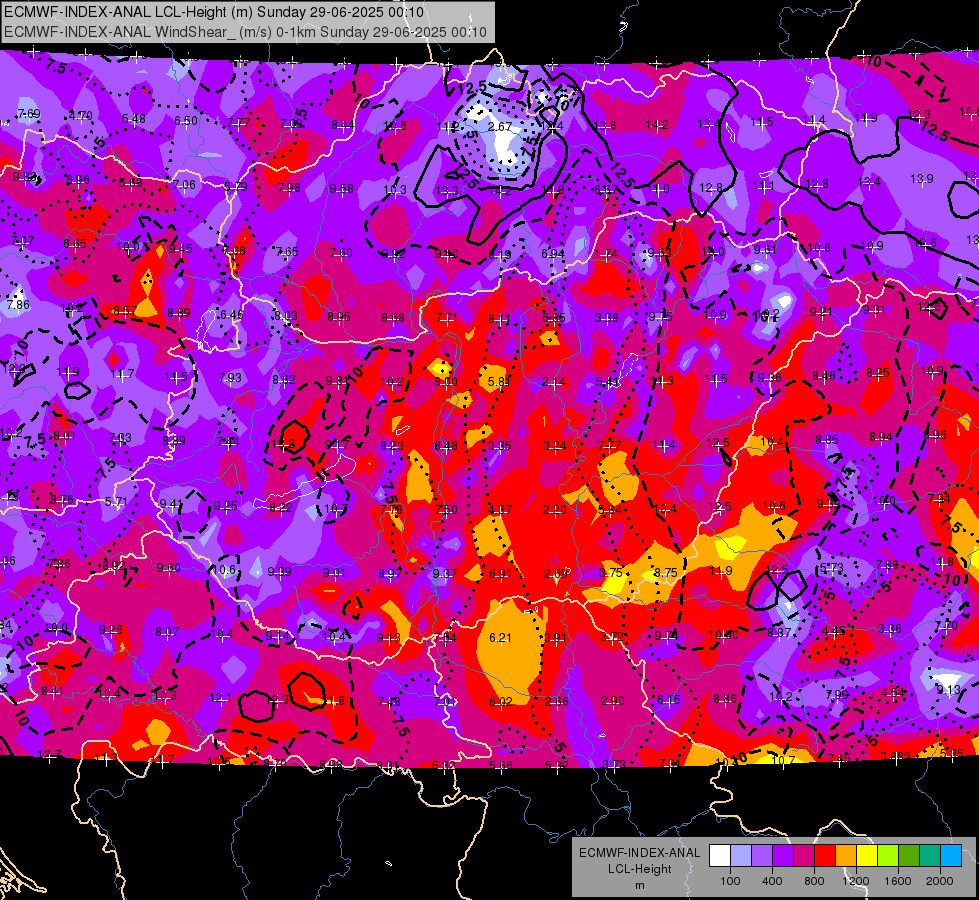The width and height of the screenshot is (979, 900).
Task: Click the grid value 6.50
Action: (x=185, y=121)
